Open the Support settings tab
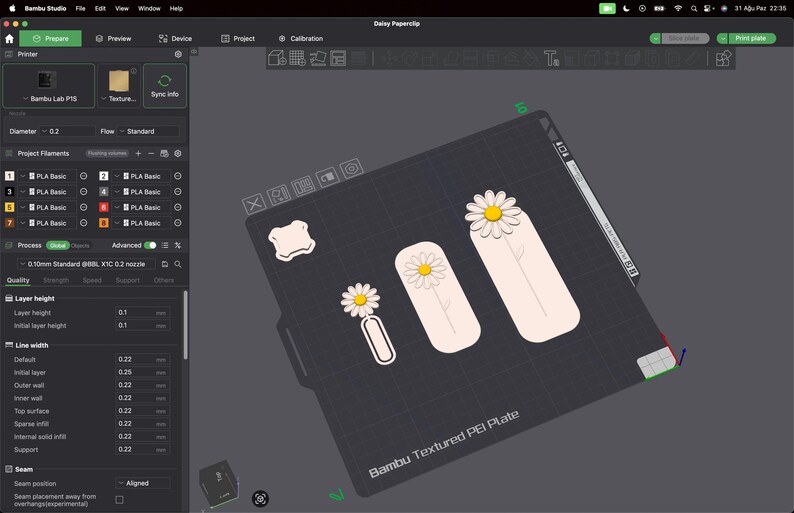This screenshot has height=513, width=794. pyautogui.click(x=127, y=280)
